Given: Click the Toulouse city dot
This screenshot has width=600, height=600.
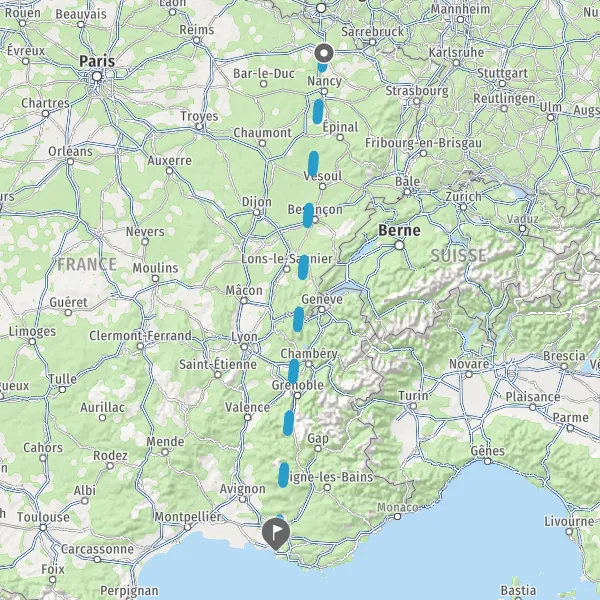Looking at the screenshot, I should click(43, 528).
